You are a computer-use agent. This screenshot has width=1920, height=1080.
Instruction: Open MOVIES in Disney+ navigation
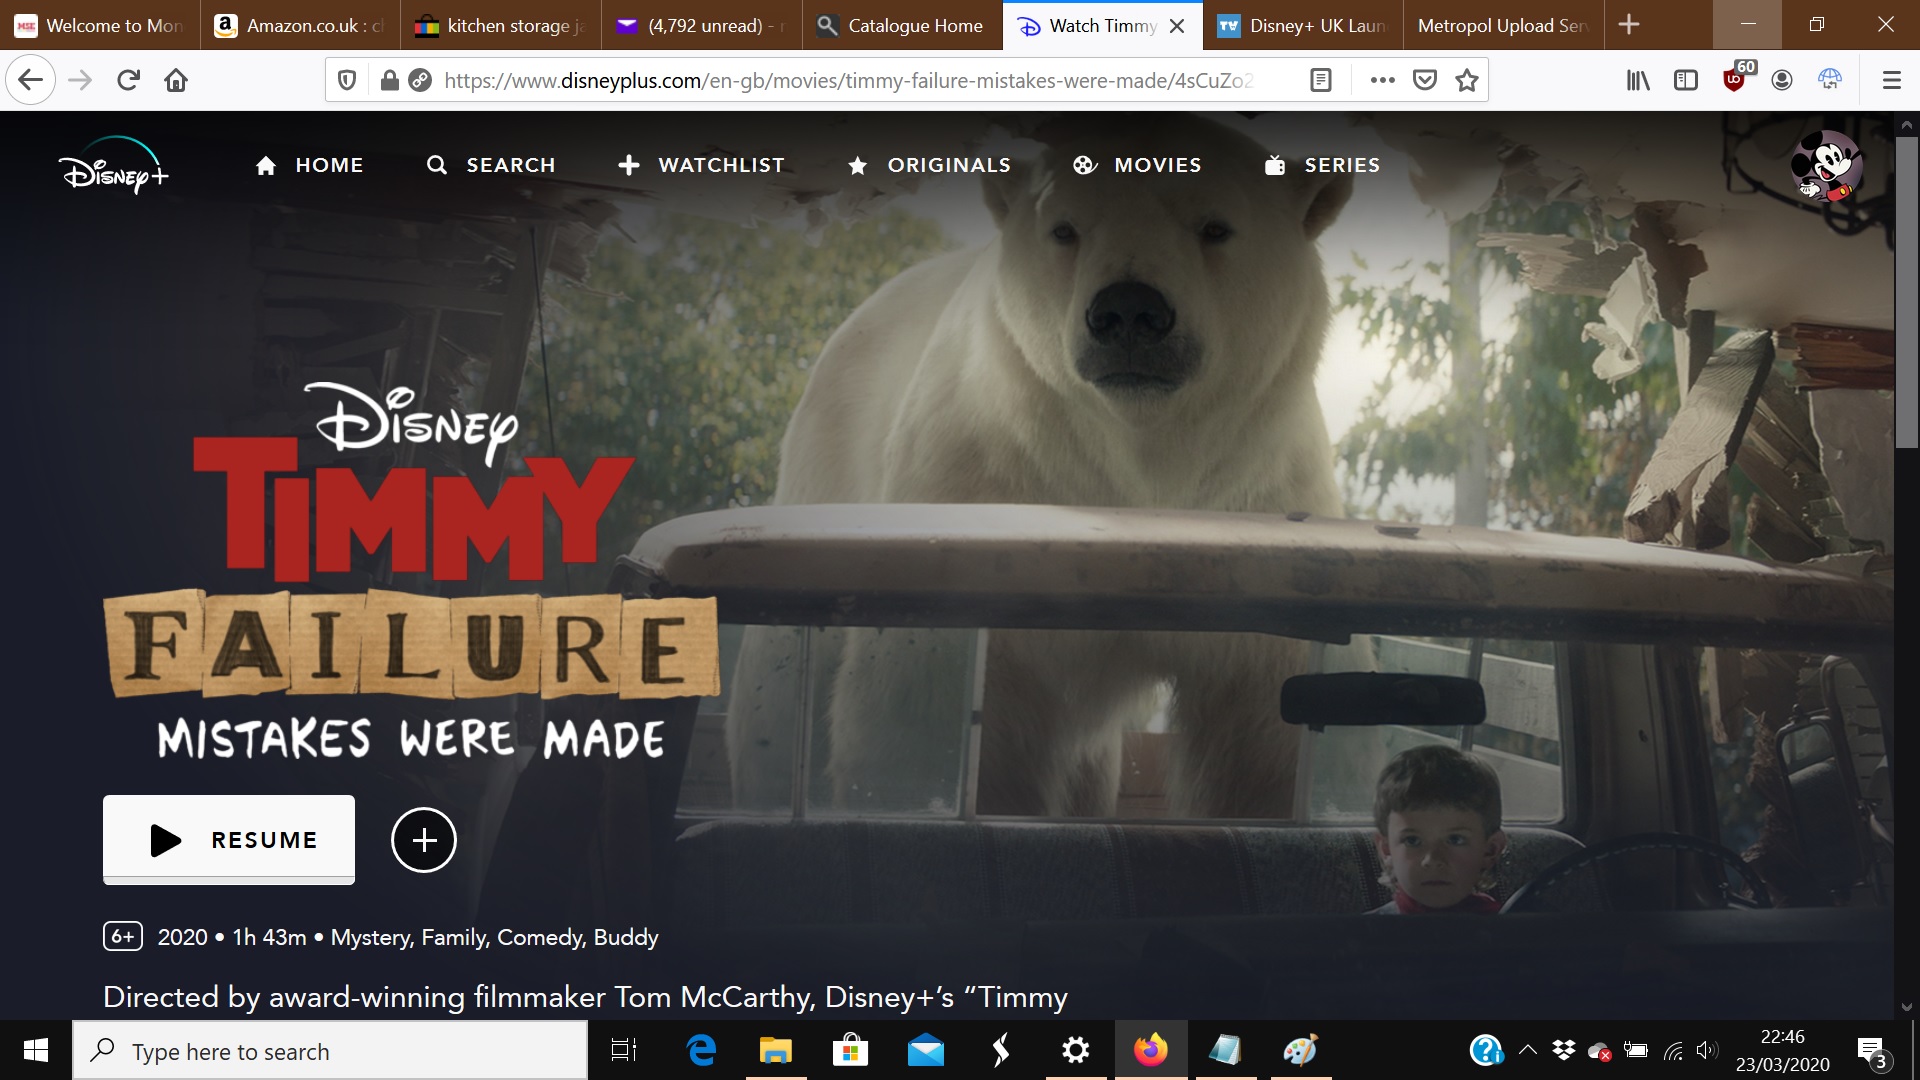pyautogui.click(x=1137, y=165)
